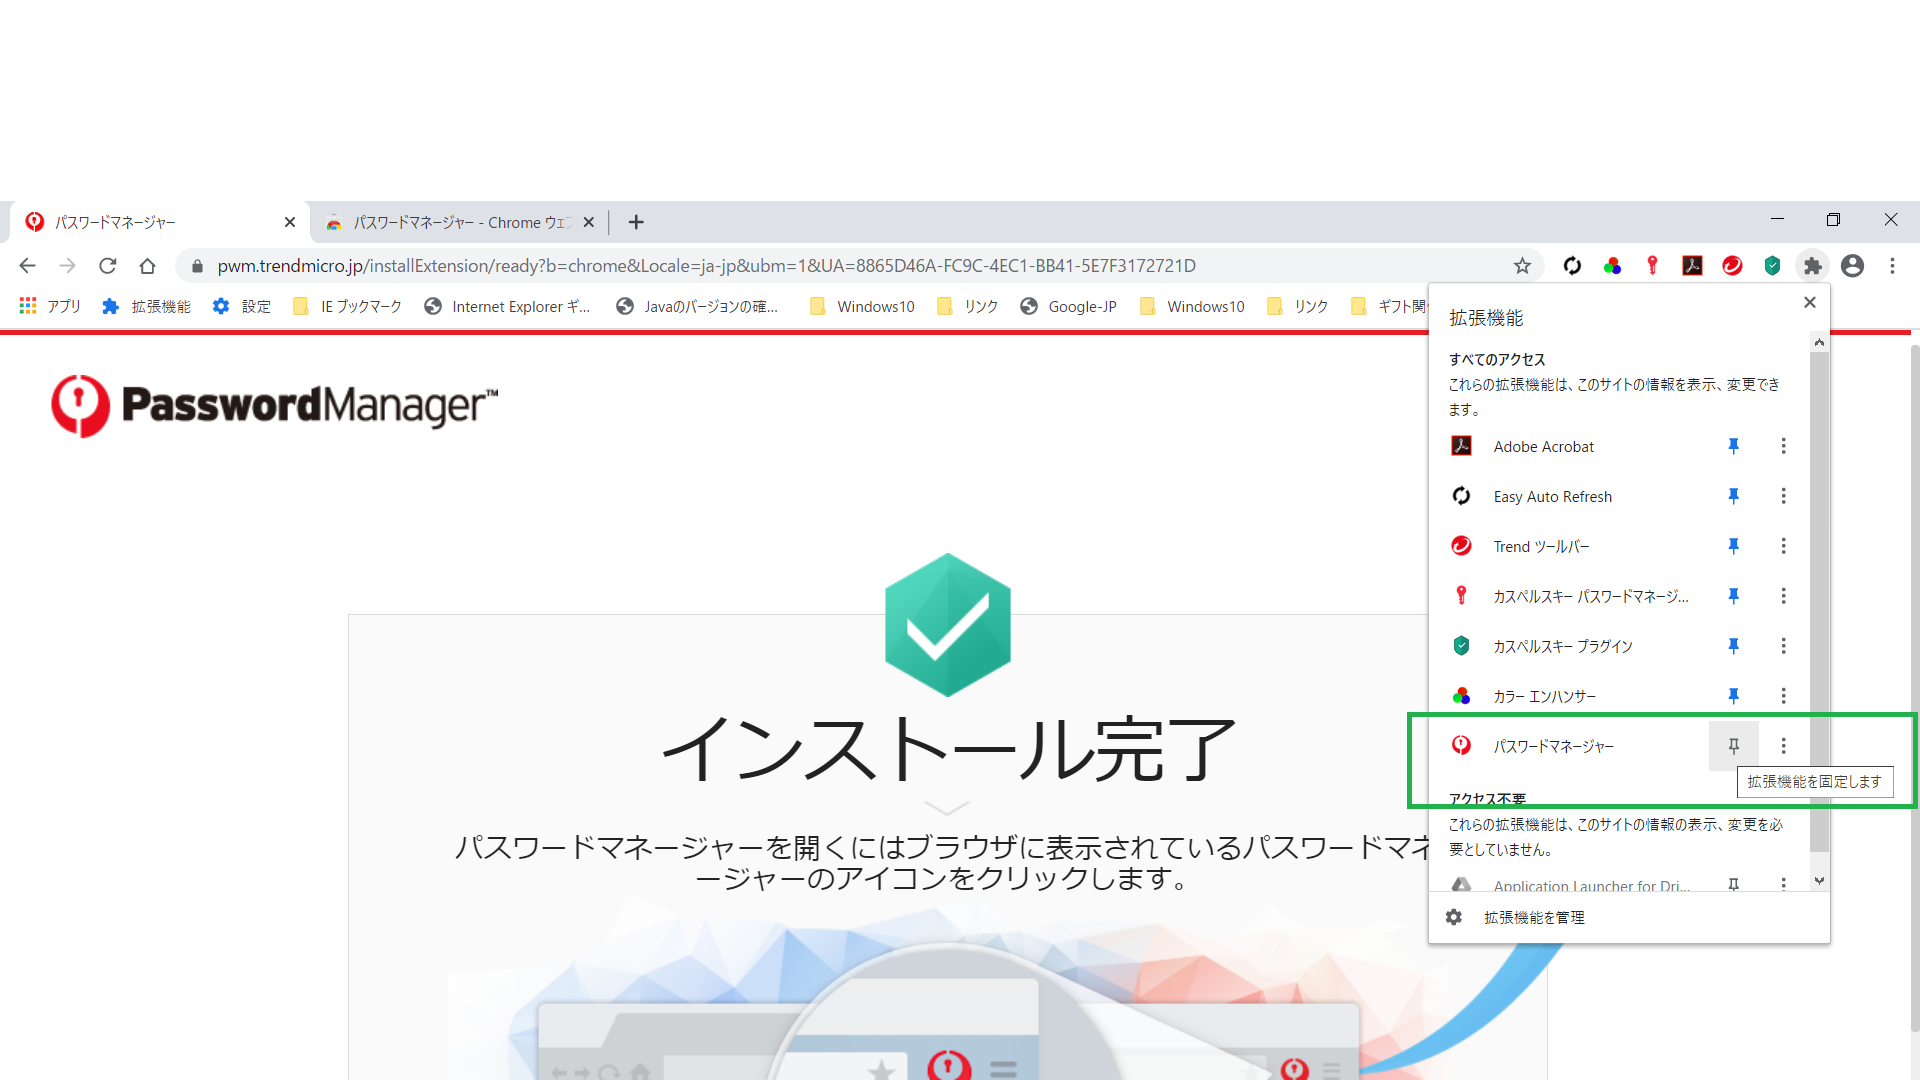
Task: Click extensions panel scrollbar down arrow
Action: [x=1819, y=881]
